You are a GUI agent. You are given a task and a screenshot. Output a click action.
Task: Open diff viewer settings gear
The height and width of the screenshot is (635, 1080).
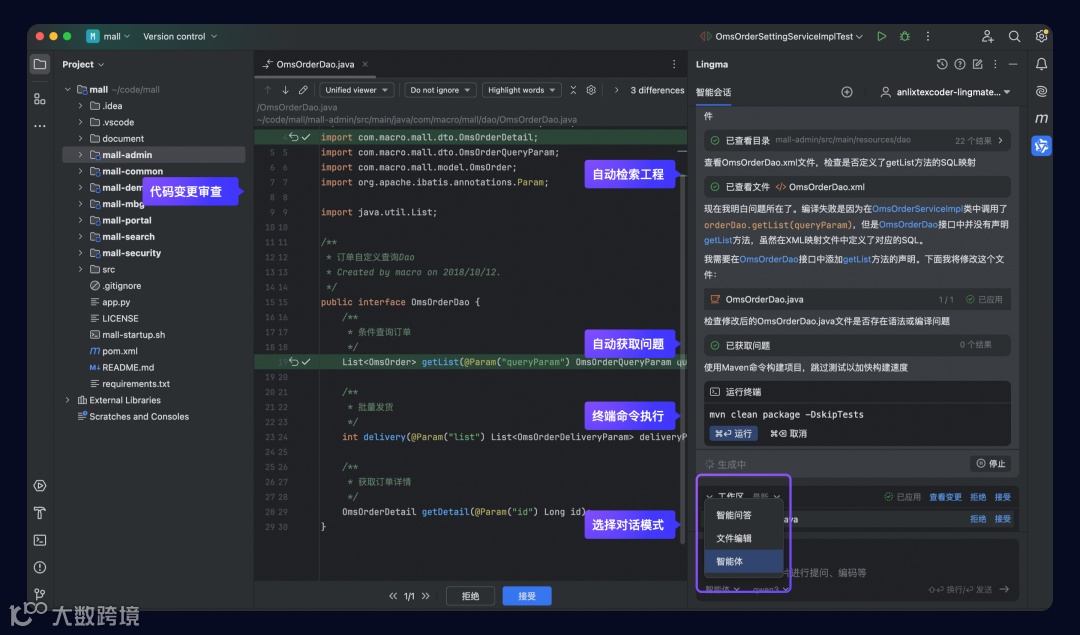pyautogui.click(x=591, y=90)
